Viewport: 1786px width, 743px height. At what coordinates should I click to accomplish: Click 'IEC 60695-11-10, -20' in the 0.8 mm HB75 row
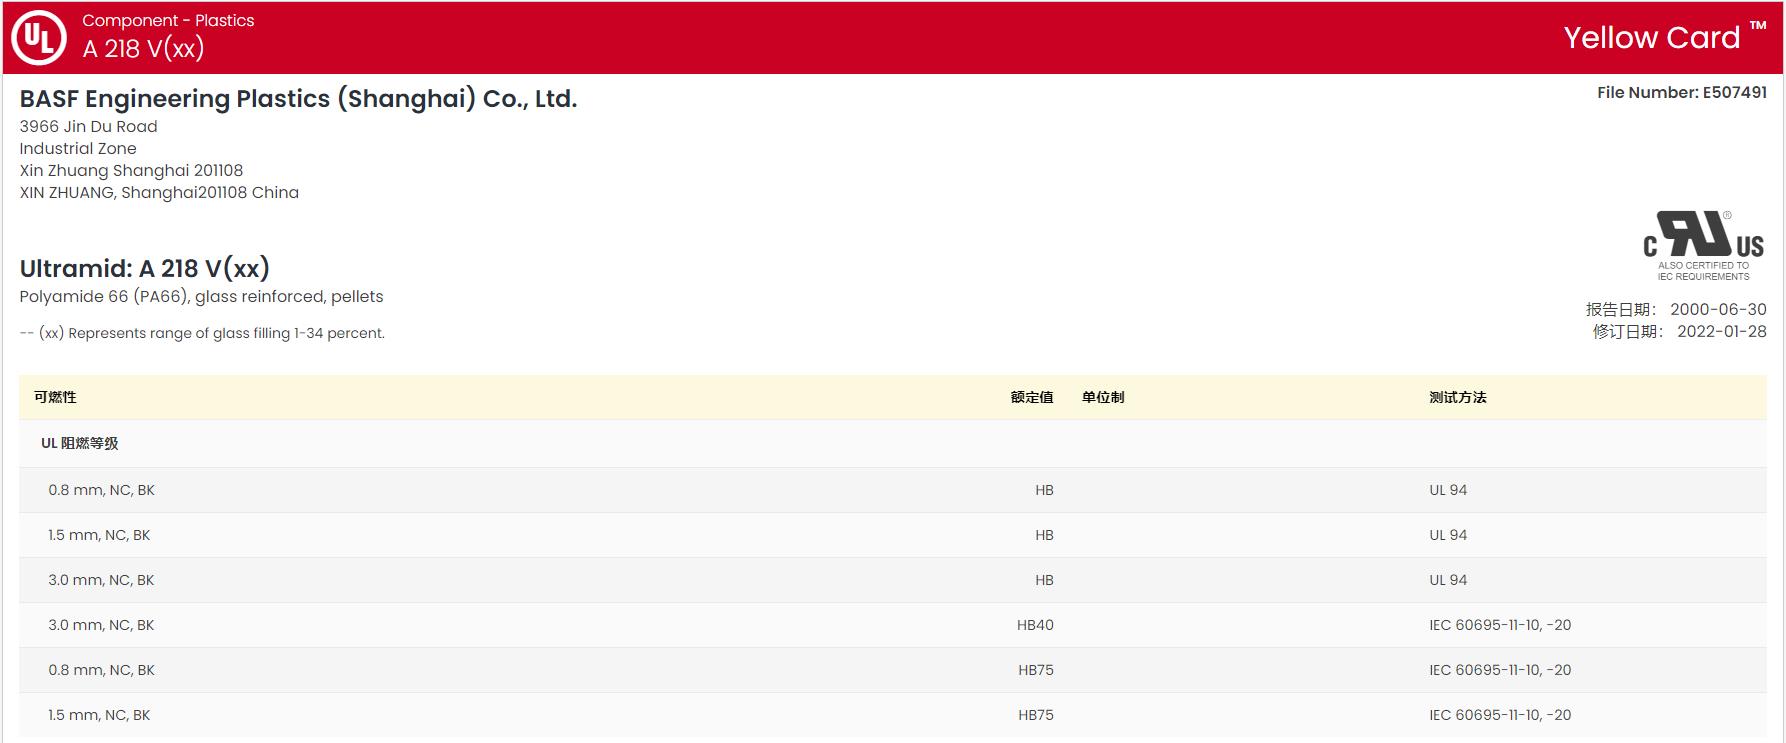tap(1500, 670)
